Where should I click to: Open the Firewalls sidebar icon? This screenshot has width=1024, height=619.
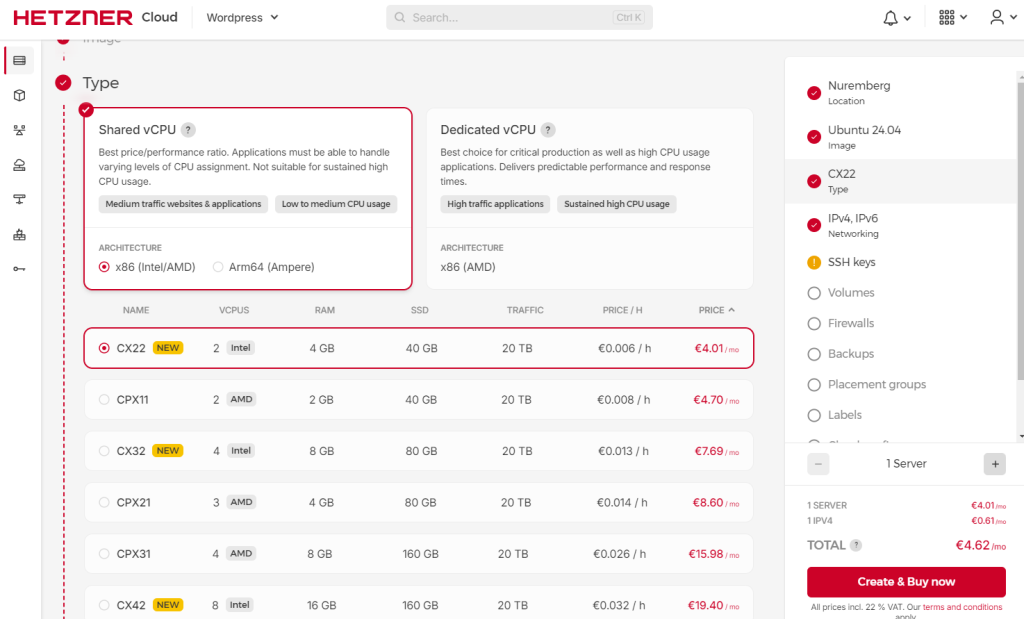click(x=19, y=235)
